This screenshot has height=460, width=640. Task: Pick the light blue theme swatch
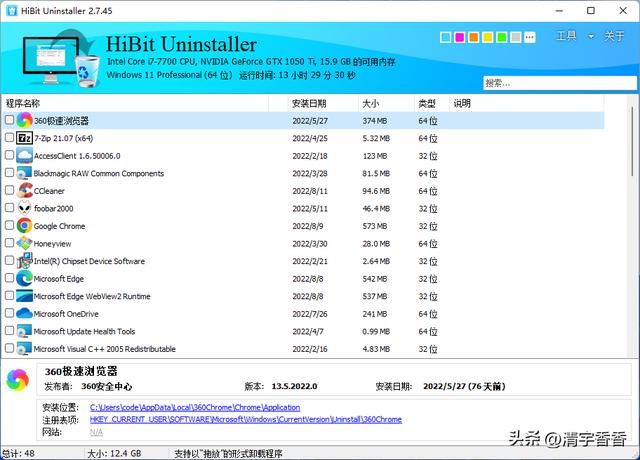(446, 38)
